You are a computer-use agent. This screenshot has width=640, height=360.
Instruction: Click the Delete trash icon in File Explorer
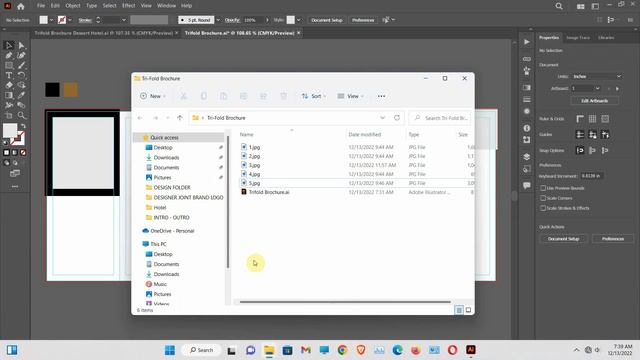(x=283, y=96)
